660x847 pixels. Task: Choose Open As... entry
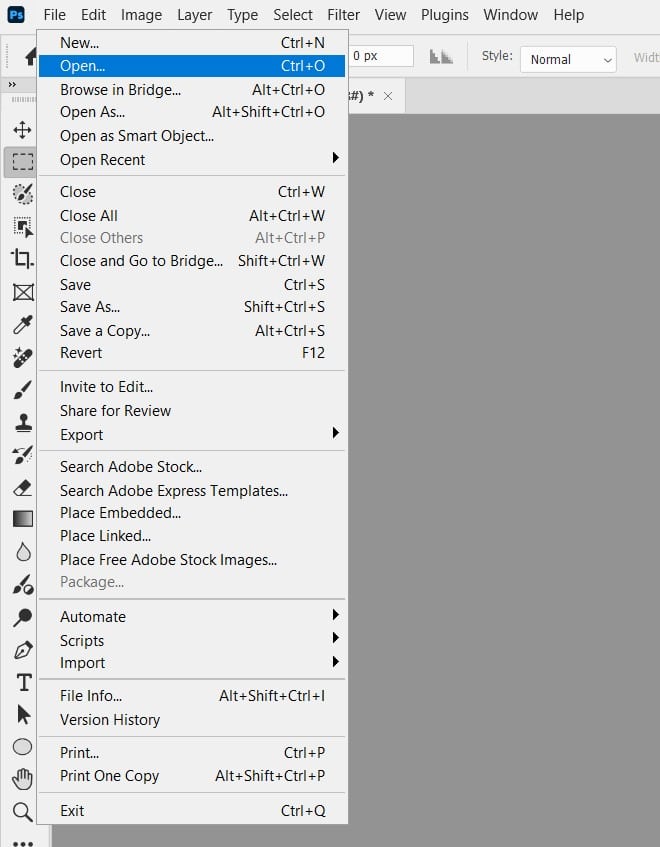click(x=192, y=112)
